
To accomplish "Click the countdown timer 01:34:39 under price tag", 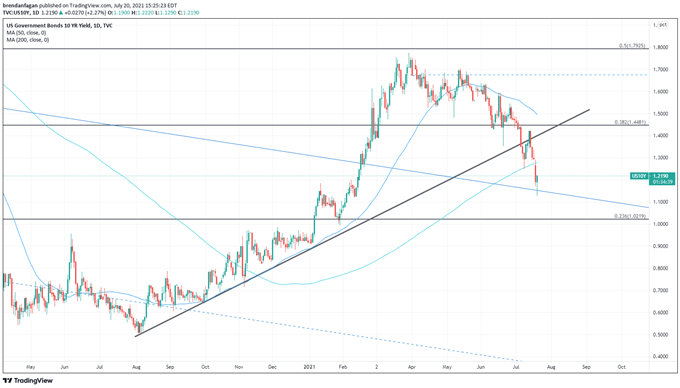I will coord(664,182).
